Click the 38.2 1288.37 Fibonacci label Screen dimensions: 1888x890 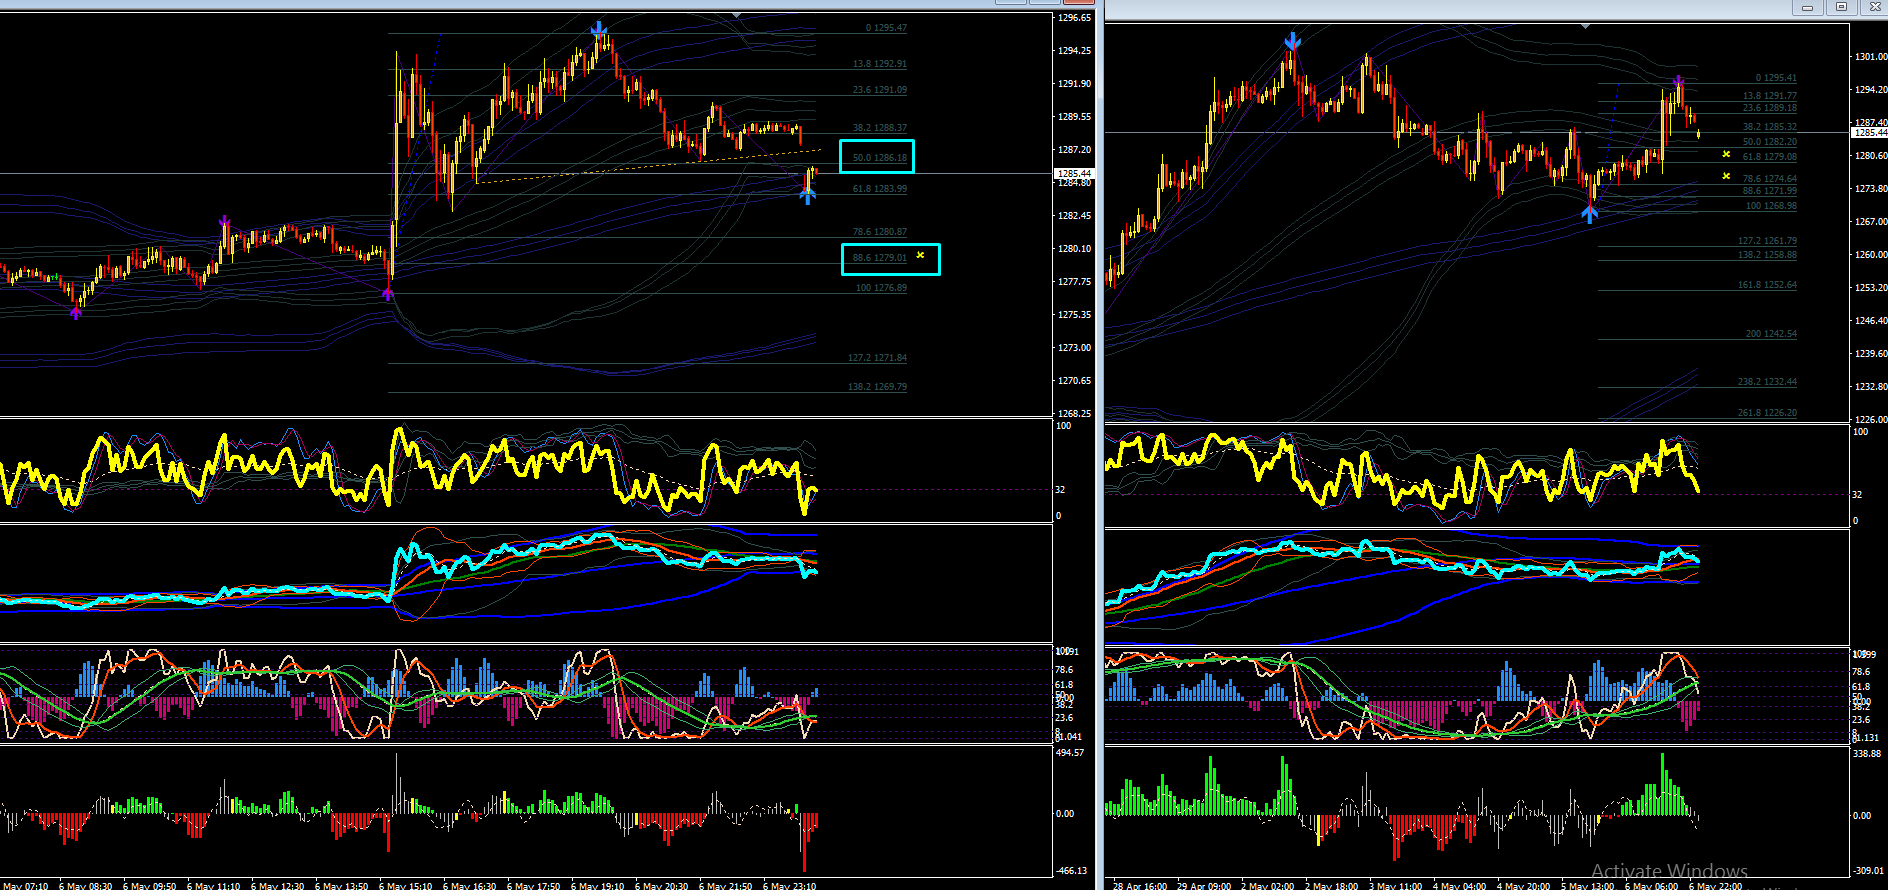point(880,128)
